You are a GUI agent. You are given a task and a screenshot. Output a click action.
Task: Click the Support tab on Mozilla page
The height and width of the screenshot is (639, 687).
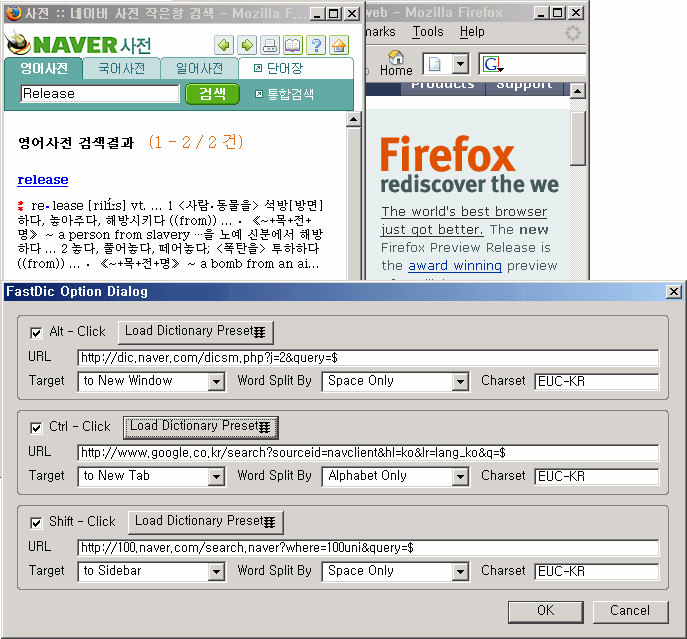[524, 87]
